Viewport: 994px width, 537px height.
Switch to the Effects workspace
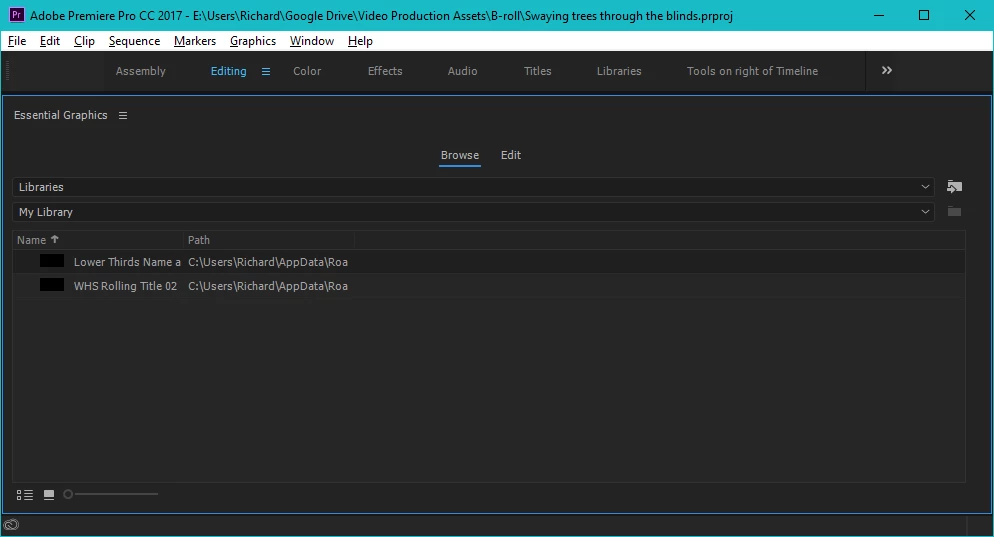click(385, 71)
